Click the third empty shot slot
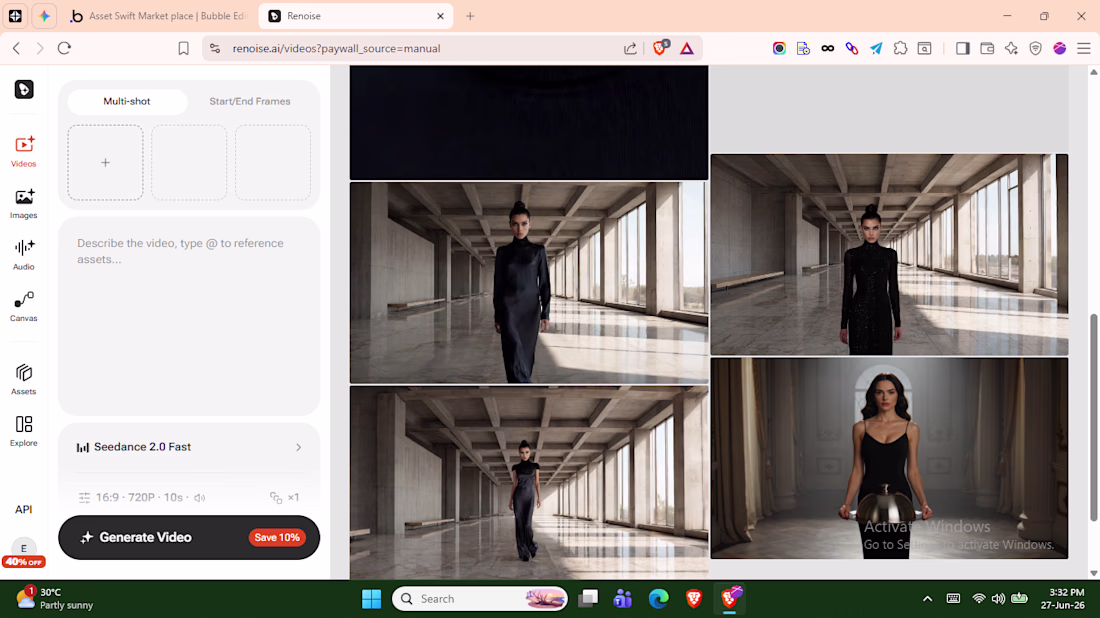1100x618 pixels. coord(273,163)
